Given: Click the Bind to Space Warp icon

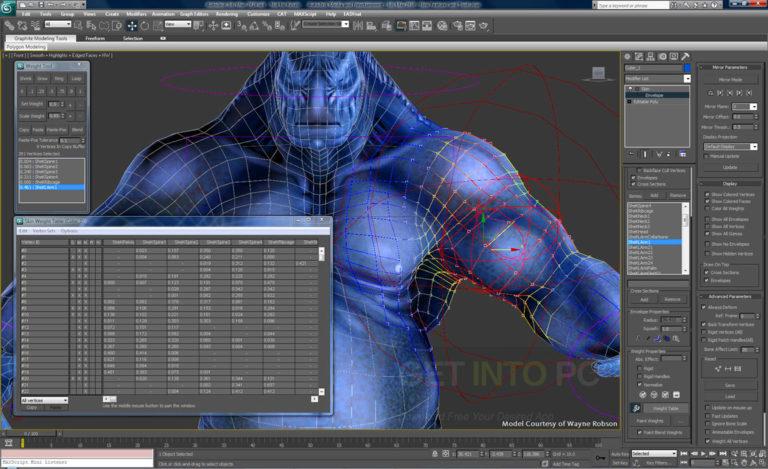Looking at the screenshot, I should 35,25.
